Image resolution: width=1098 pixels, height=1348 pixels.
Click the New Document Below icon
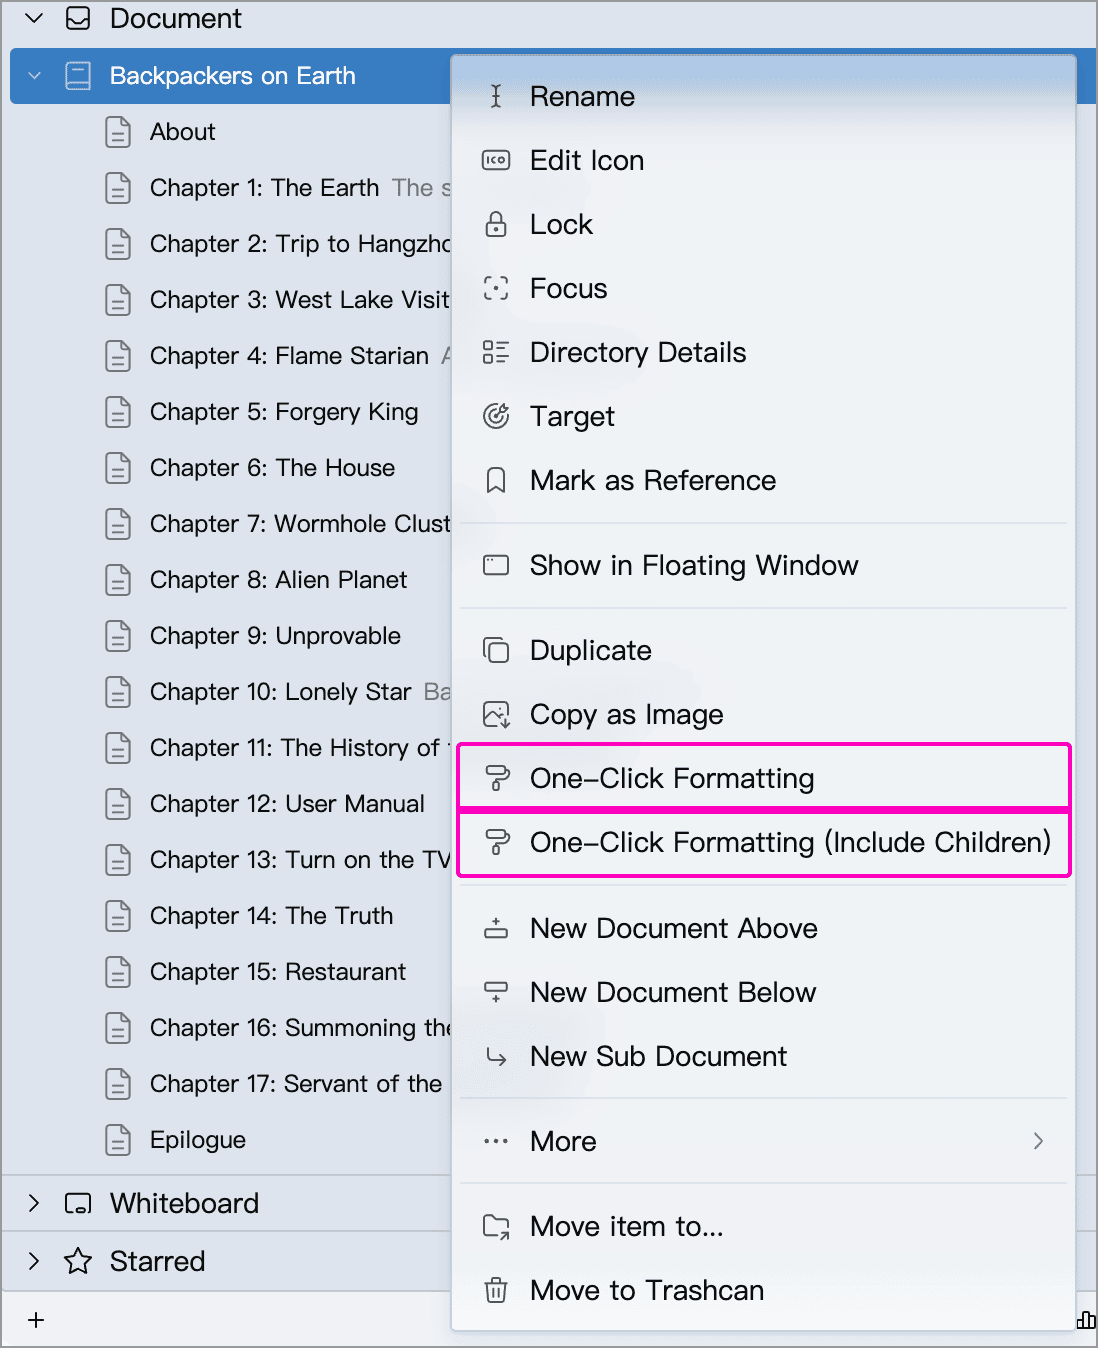(496, 992)
